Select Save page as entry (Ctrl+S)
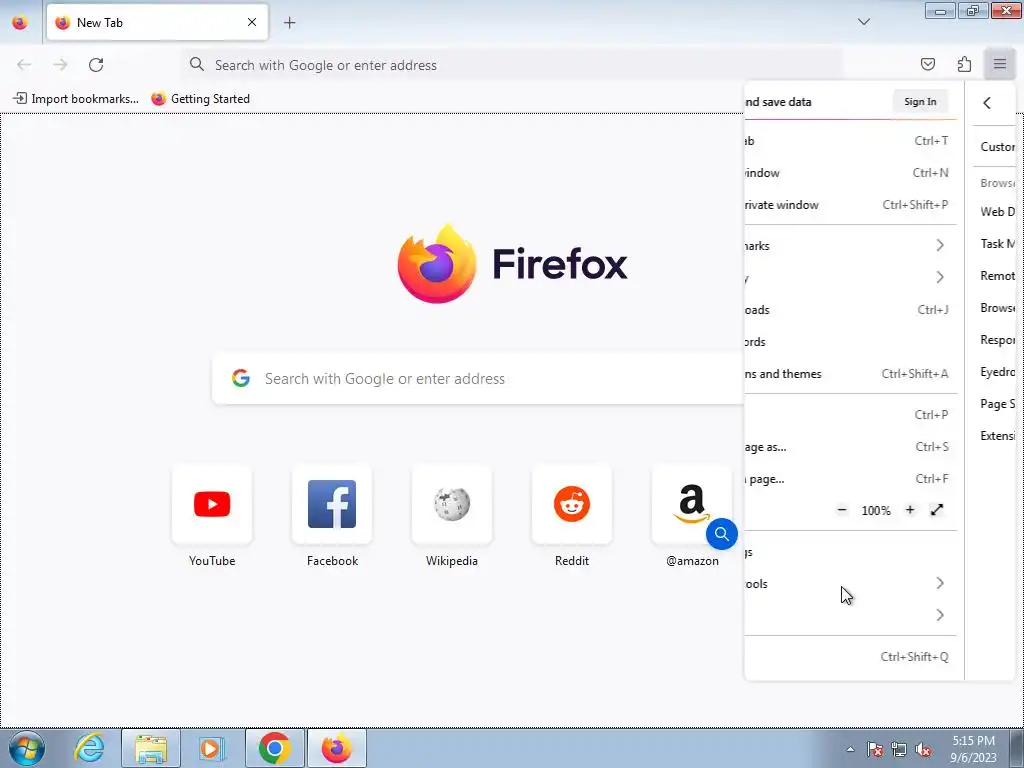 850,447
